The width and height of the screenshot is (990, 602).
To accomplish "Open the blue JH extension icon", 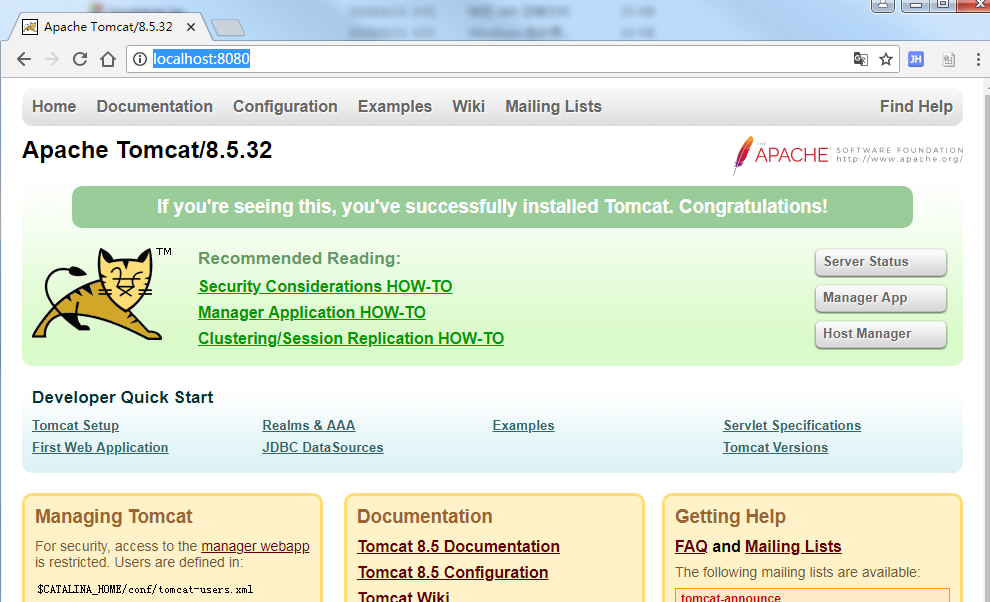I will tap(915, 59).
